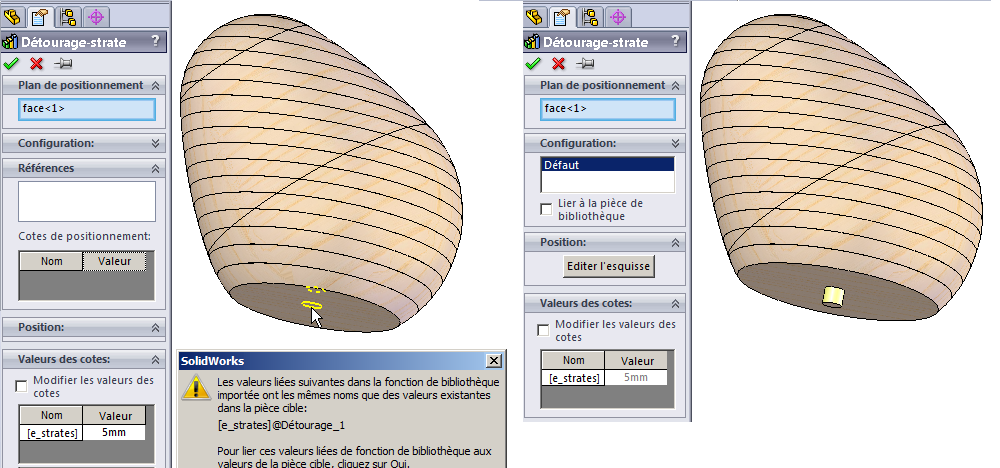Toggle the pushpin in right panel
This screenshot has width=1000, height=468.
(585, 63)
